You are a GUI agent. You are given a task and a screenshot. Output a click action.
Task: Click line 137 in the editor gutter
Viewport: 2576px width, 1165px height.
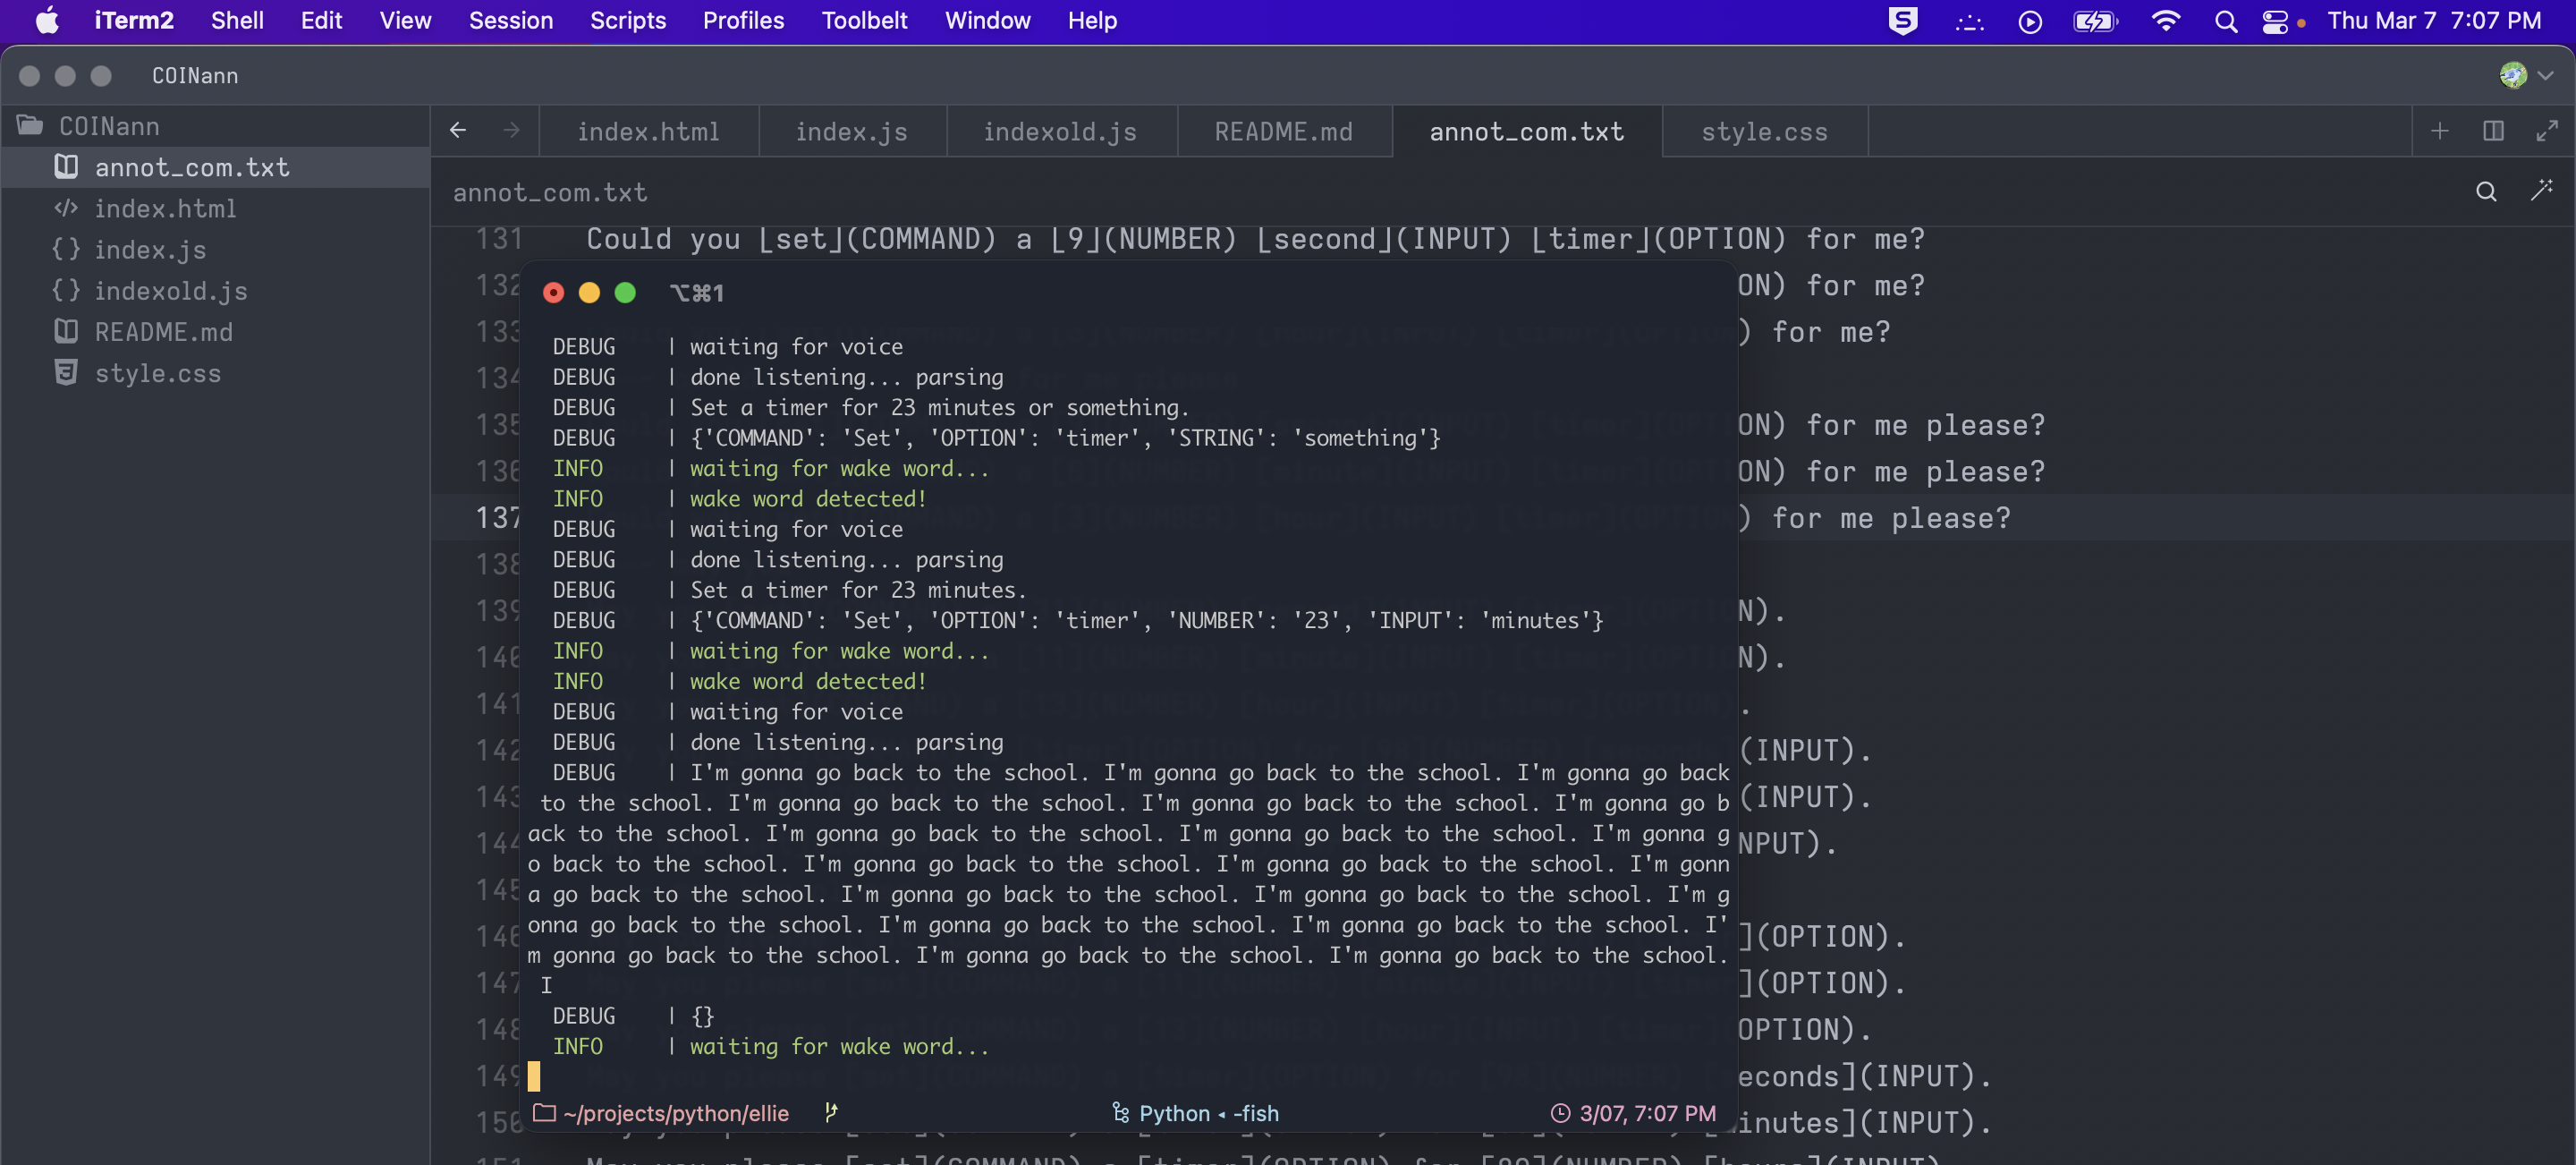(x=497, y=517)
